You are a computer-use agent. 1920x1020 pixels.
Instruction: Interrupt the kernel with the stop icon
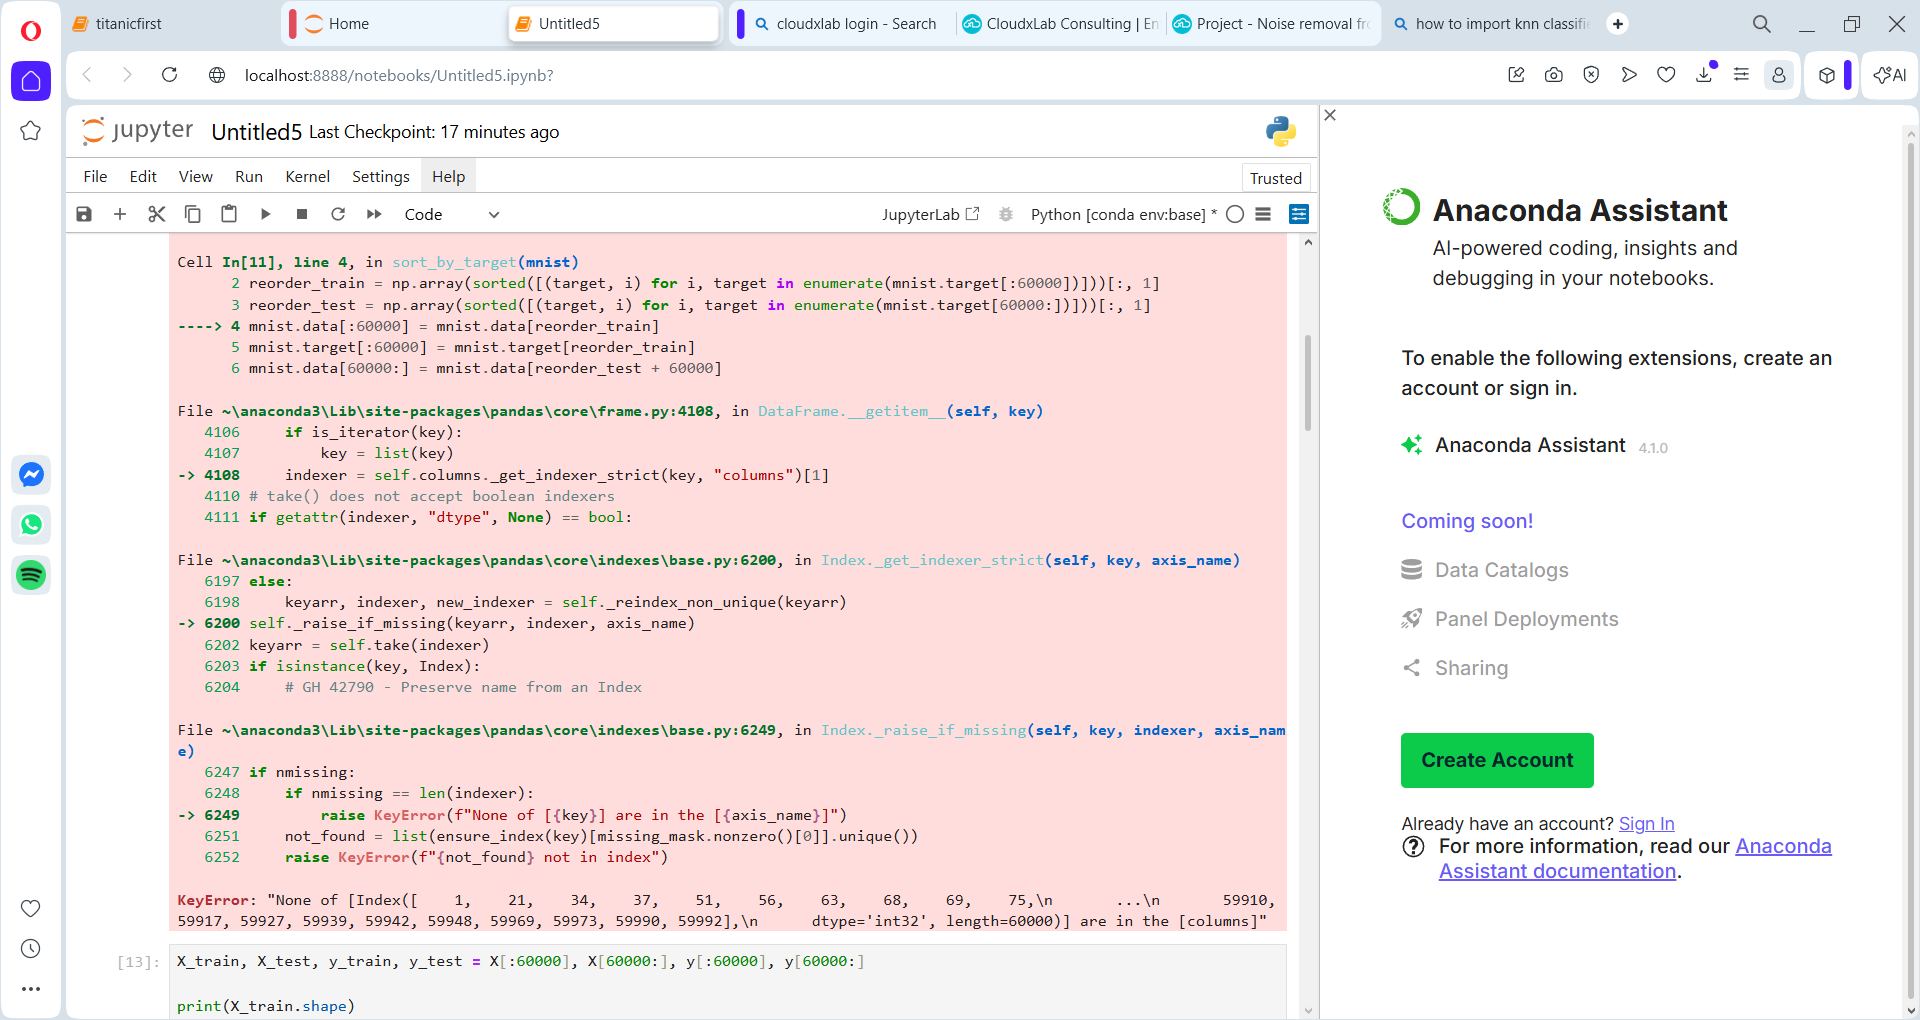pyautogui.click(x=302, y=214)
